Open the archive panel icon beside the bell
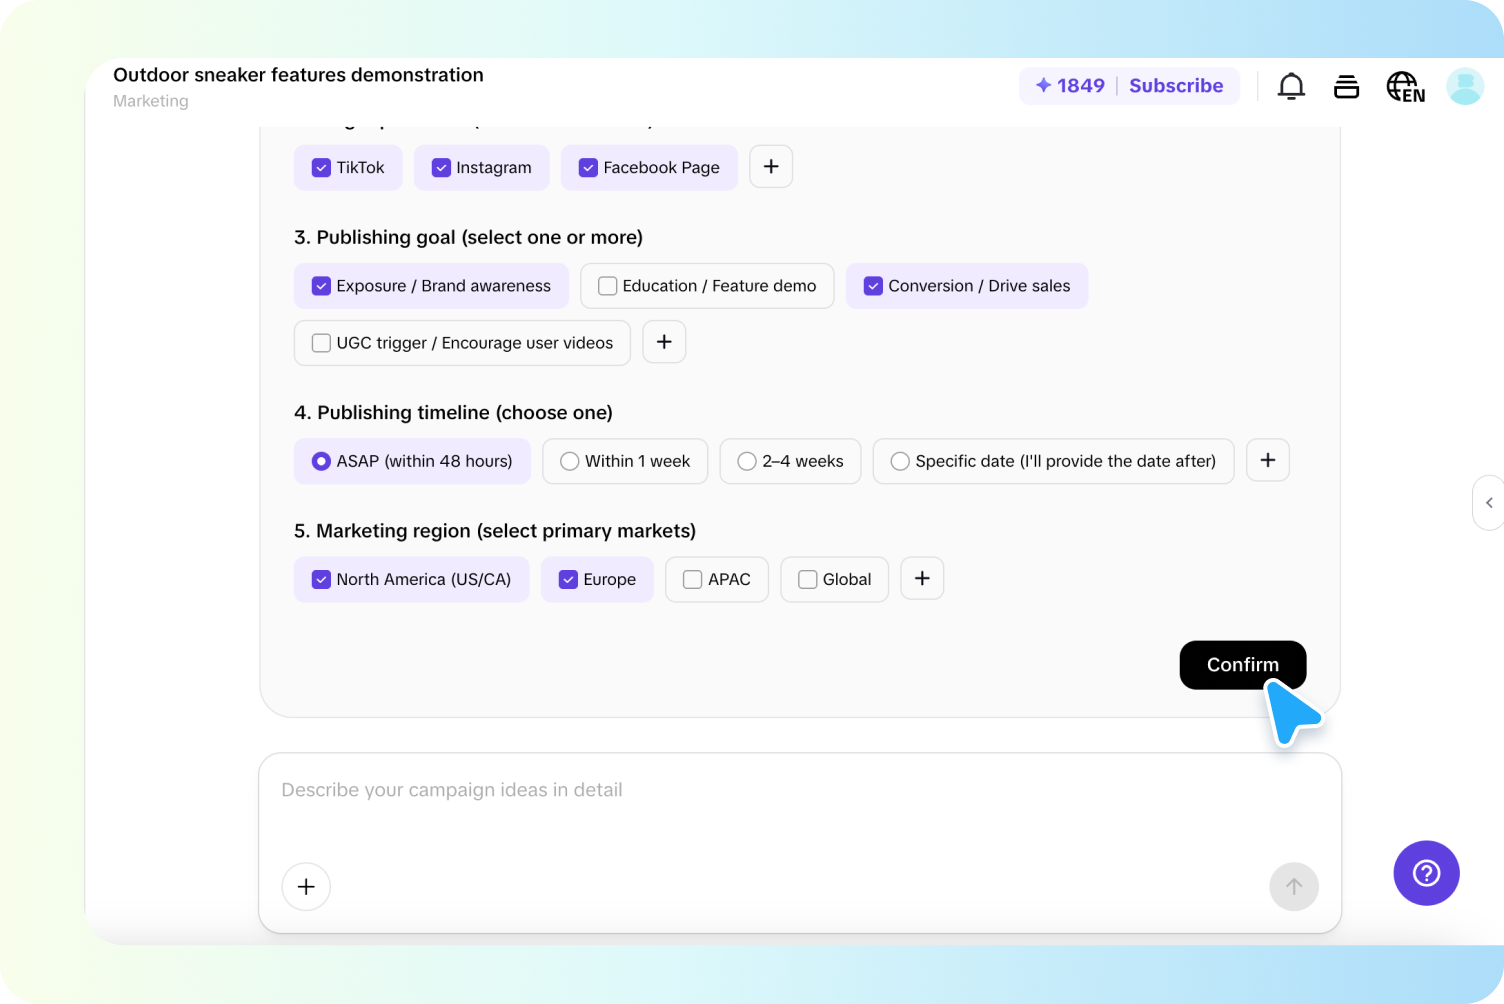1504x1004 pixels. click(1346, 86)
